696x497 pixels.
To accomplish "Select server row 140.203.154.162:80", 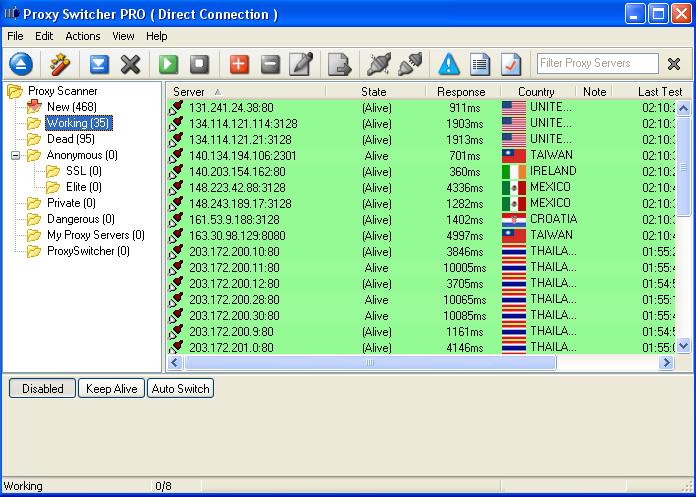I will click(x=422, y=172).
